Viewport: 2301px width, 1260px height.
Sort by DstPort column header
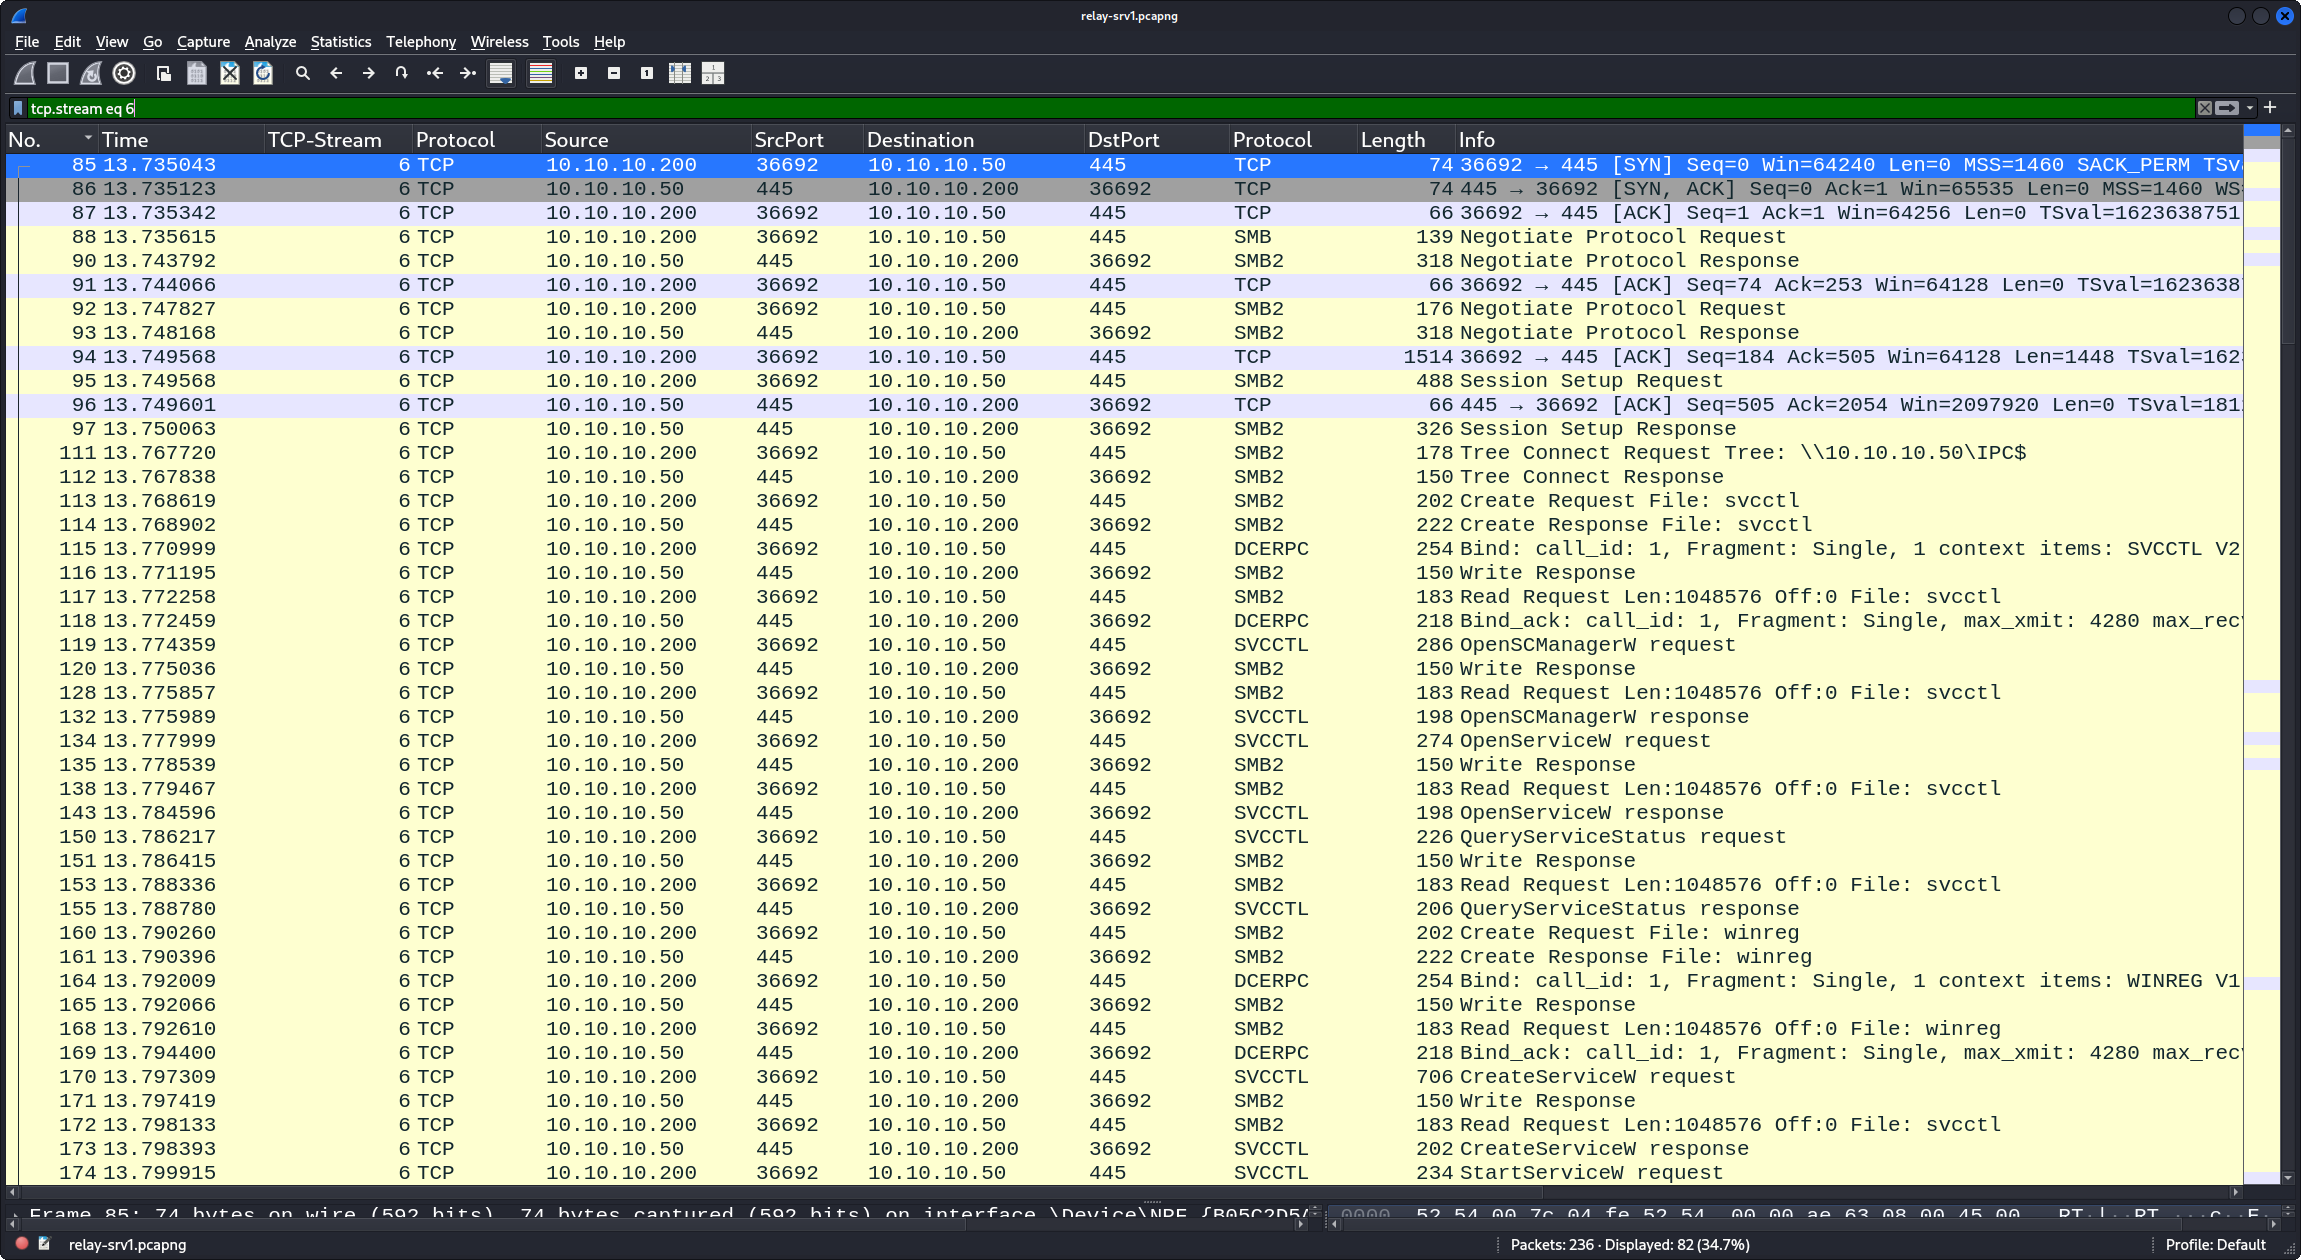click(1156, 140)
